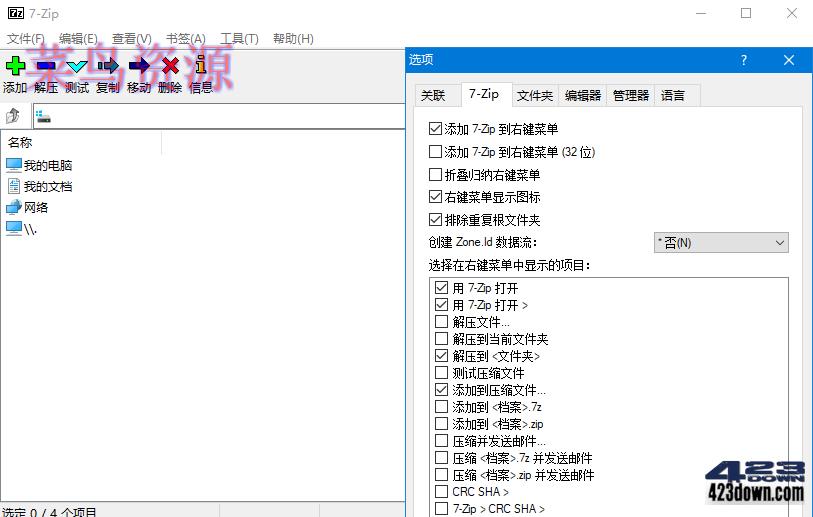This screenshot has width=813, height=517.
Task: Minimize the 7-Zip window
Action: pyautogui.click(x=701, y=13)
